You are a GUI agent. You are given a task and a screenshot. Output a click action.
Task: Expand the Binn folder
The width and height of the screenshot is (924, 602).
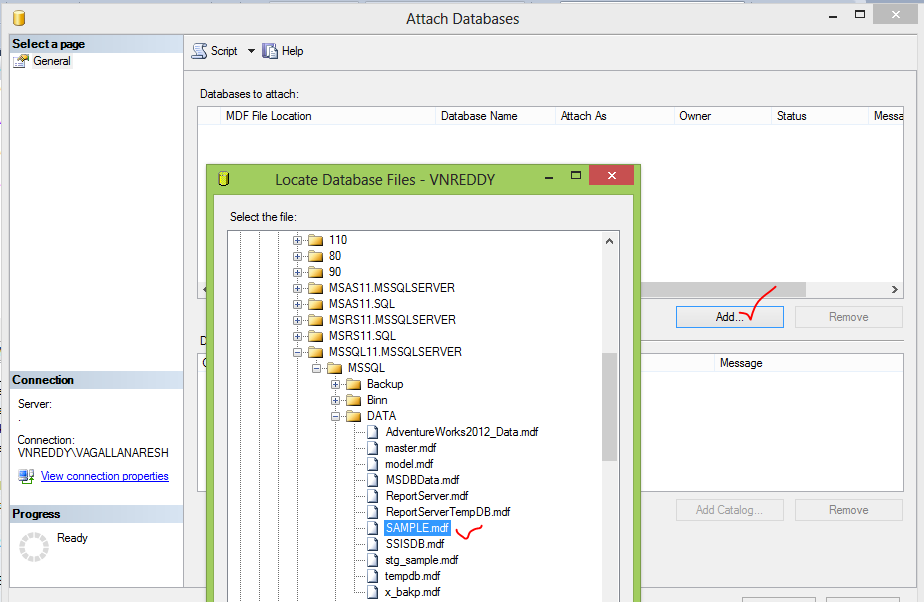(335, 401)
